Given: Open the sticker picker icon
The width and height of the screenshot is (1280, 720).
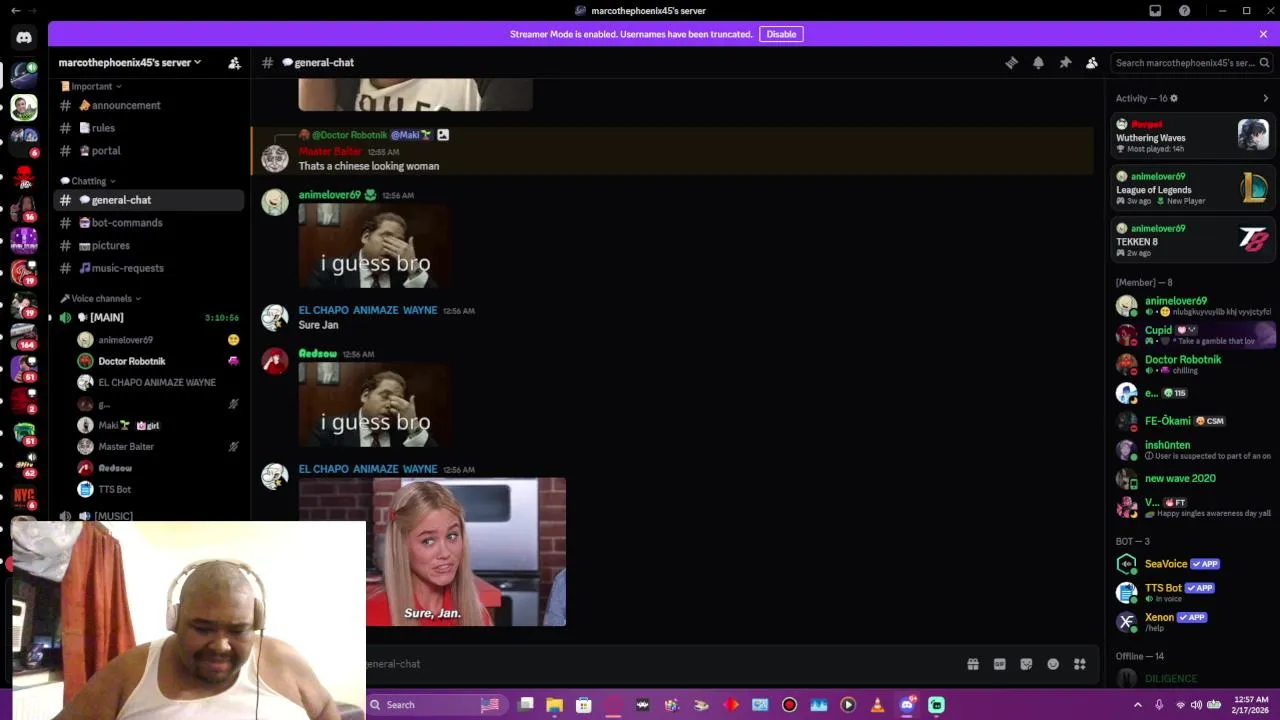Looking at the screenshot, I should click(x=1026, y=664).
